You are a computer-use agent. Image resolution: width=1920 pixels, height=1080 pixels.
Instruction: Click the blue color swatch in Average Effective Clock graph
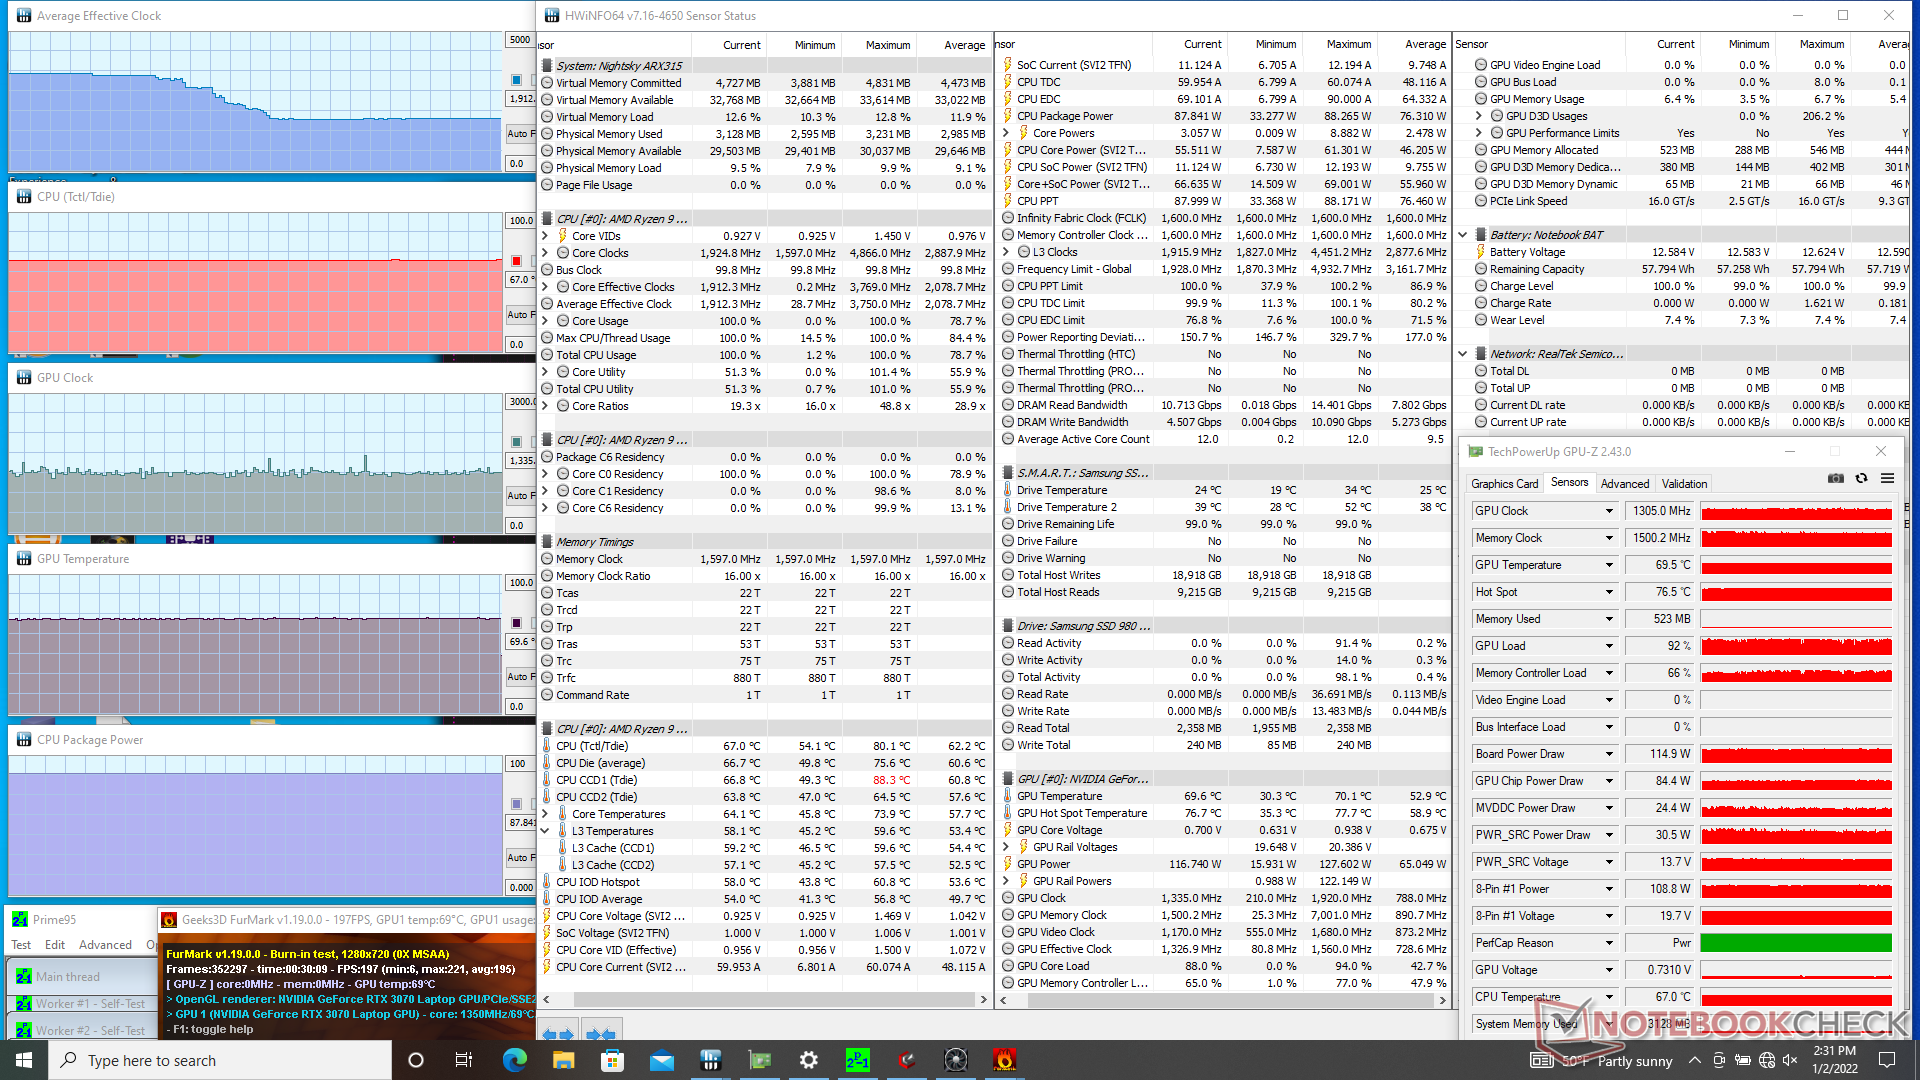517,80
